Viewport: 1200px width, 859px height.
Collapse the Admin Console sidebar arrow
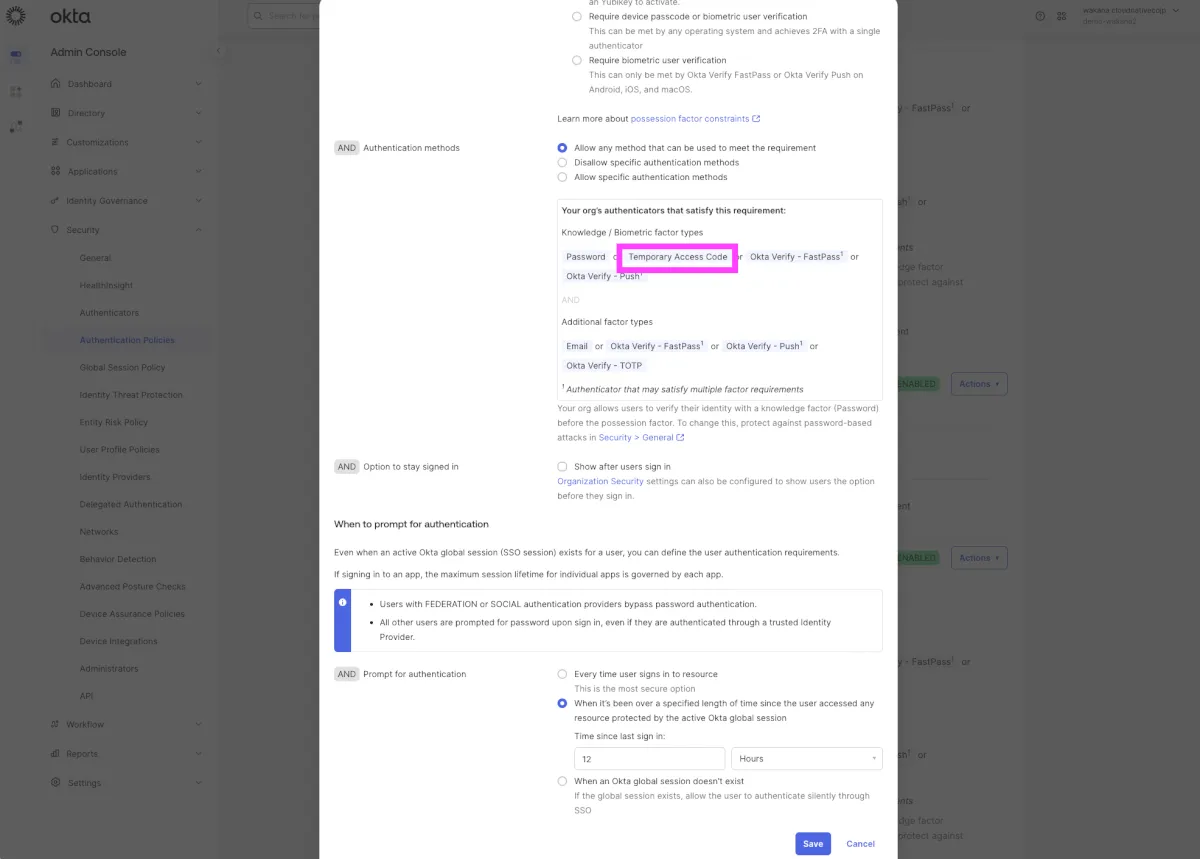[x=218, y=52]
